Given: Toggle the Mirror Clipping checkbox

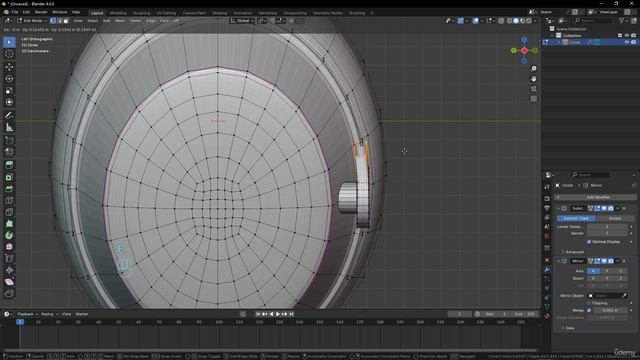Looking at the screenshot, I should click(589, 303).
